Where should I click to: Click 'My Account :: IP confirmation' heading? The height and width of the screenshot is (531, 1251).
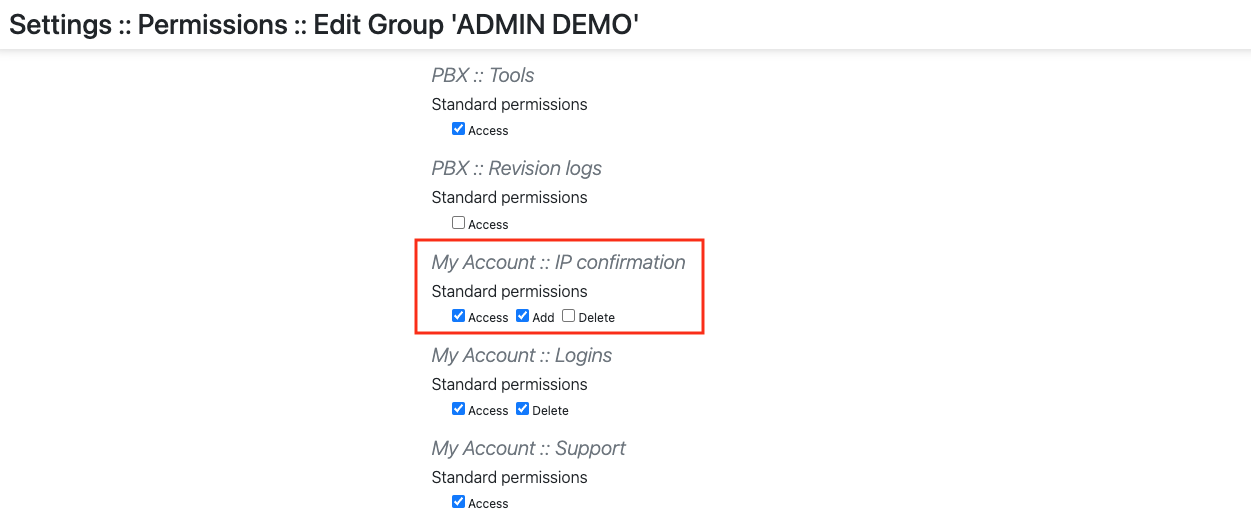point(558,262)
